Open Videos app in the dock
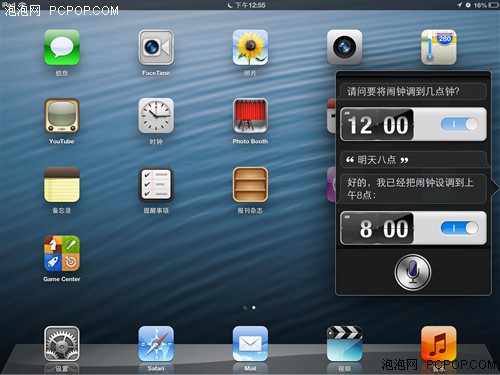The image size is (500, 375). [x=344, y=344]
